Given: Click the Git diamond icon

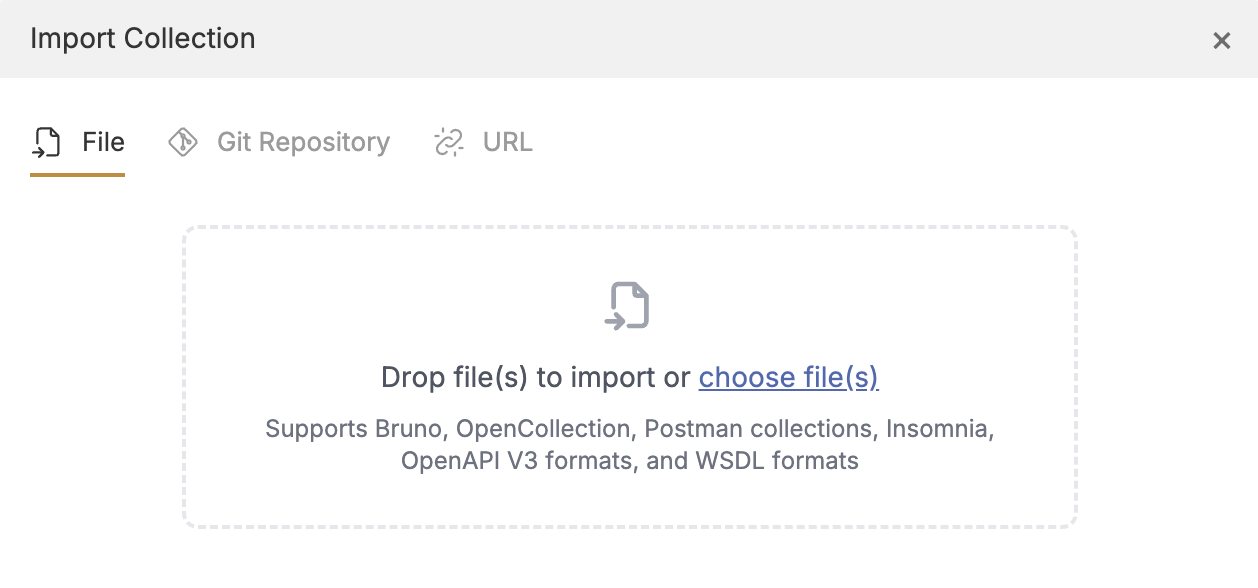Looking at the screenshot, I should coord(183,142).
